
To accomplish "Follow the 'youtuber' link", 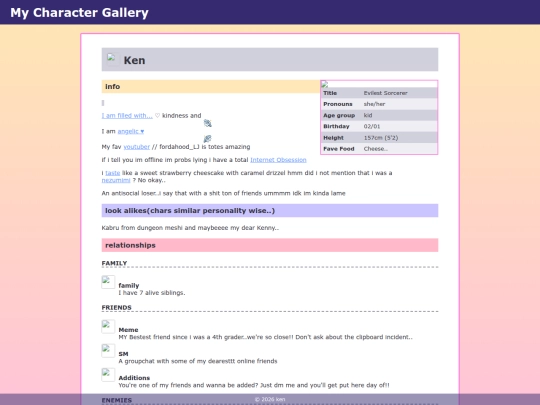I will [137, 147].
